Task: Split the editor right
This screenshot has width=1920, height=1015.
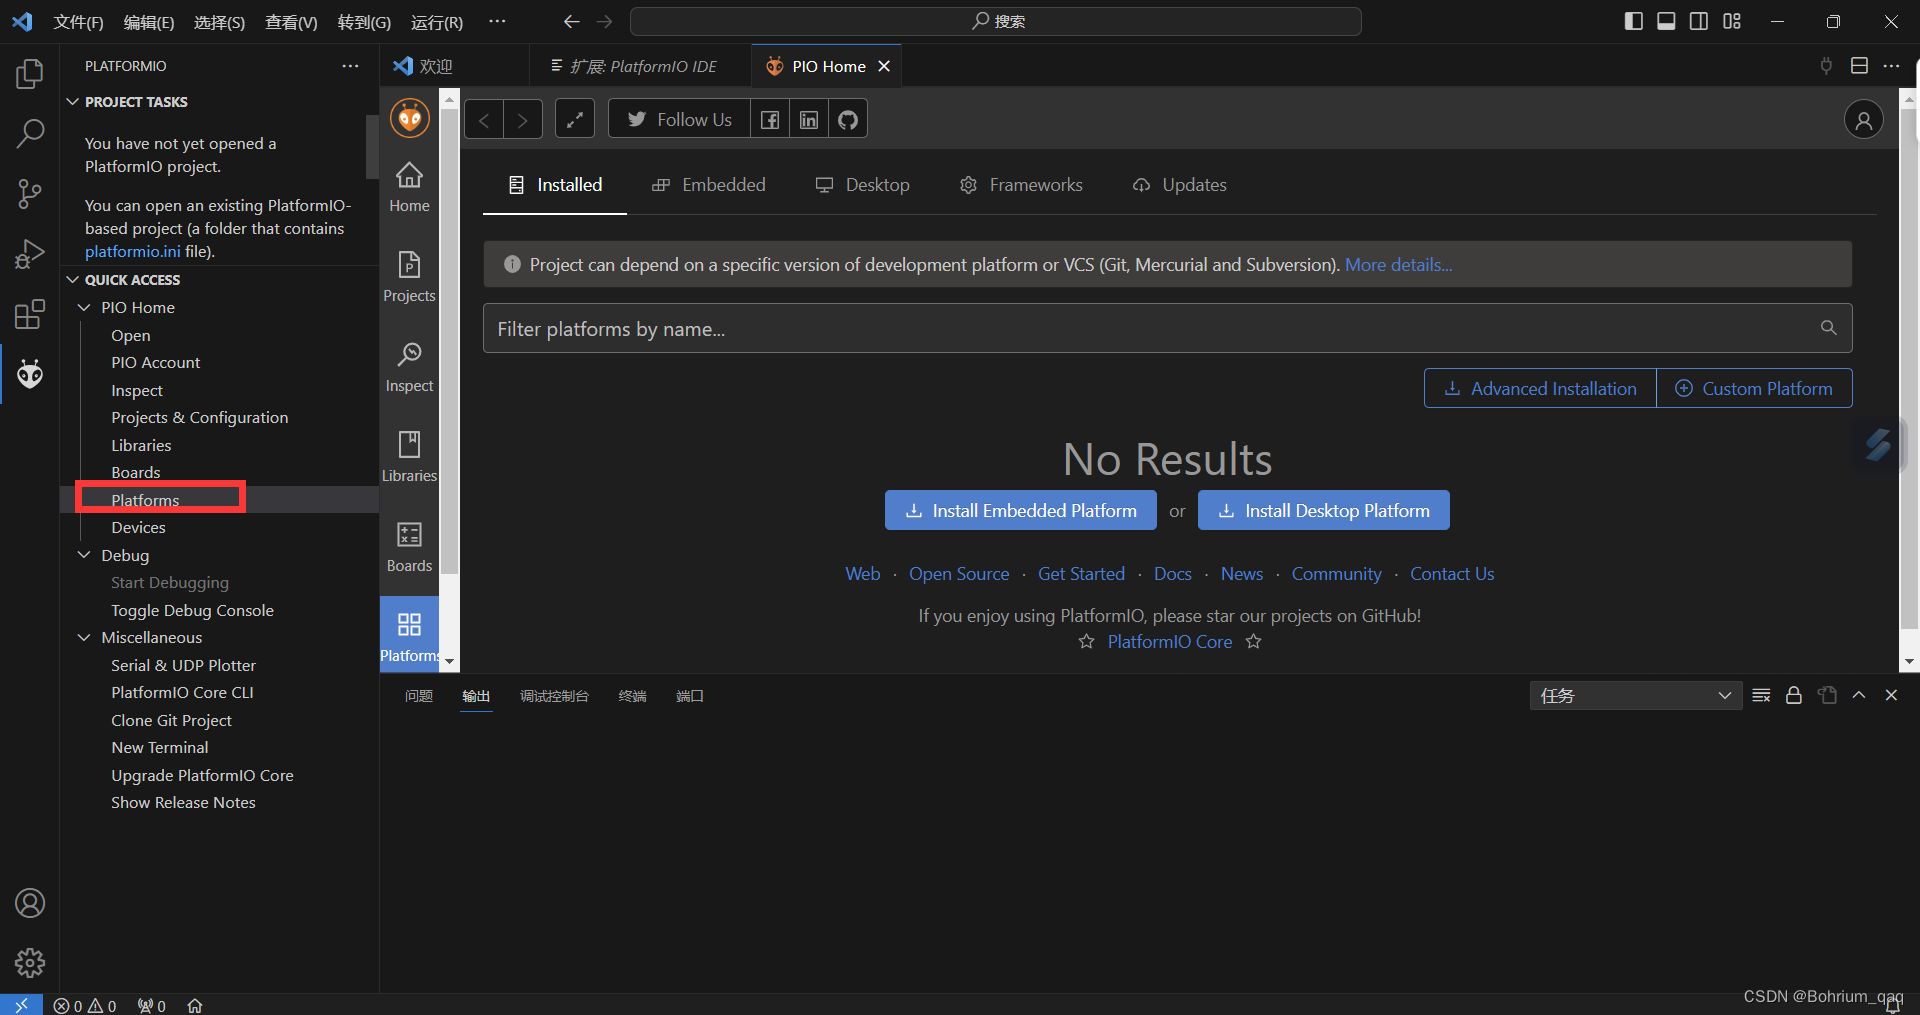Action: tap(1859, 66)
